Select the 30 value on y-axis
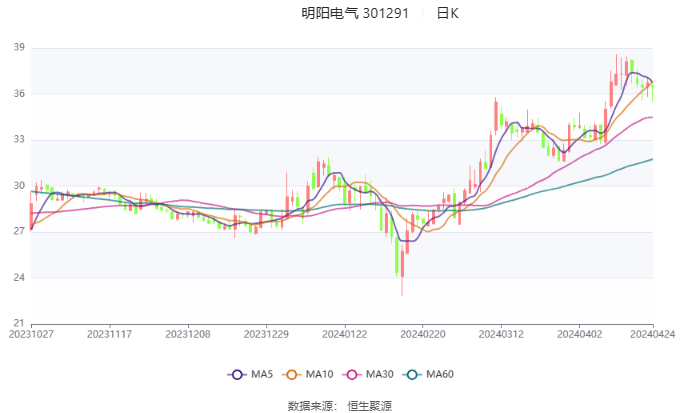Screen dimensions: 680x413 tap(19, 186)
